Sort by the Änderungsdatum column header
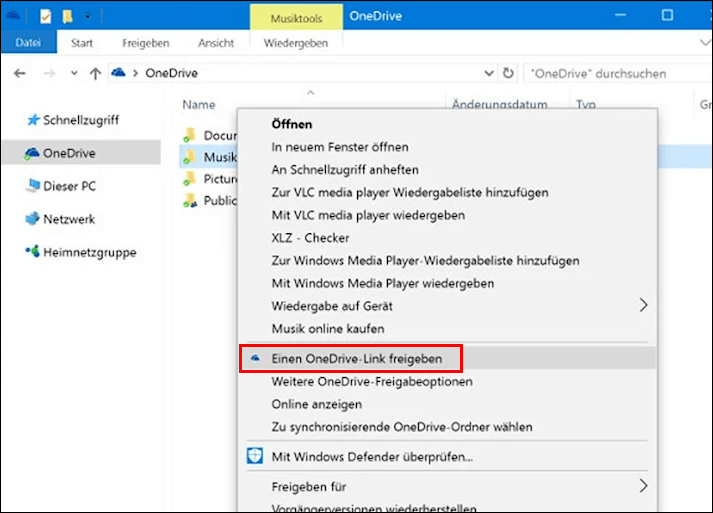 click(499, 105)
